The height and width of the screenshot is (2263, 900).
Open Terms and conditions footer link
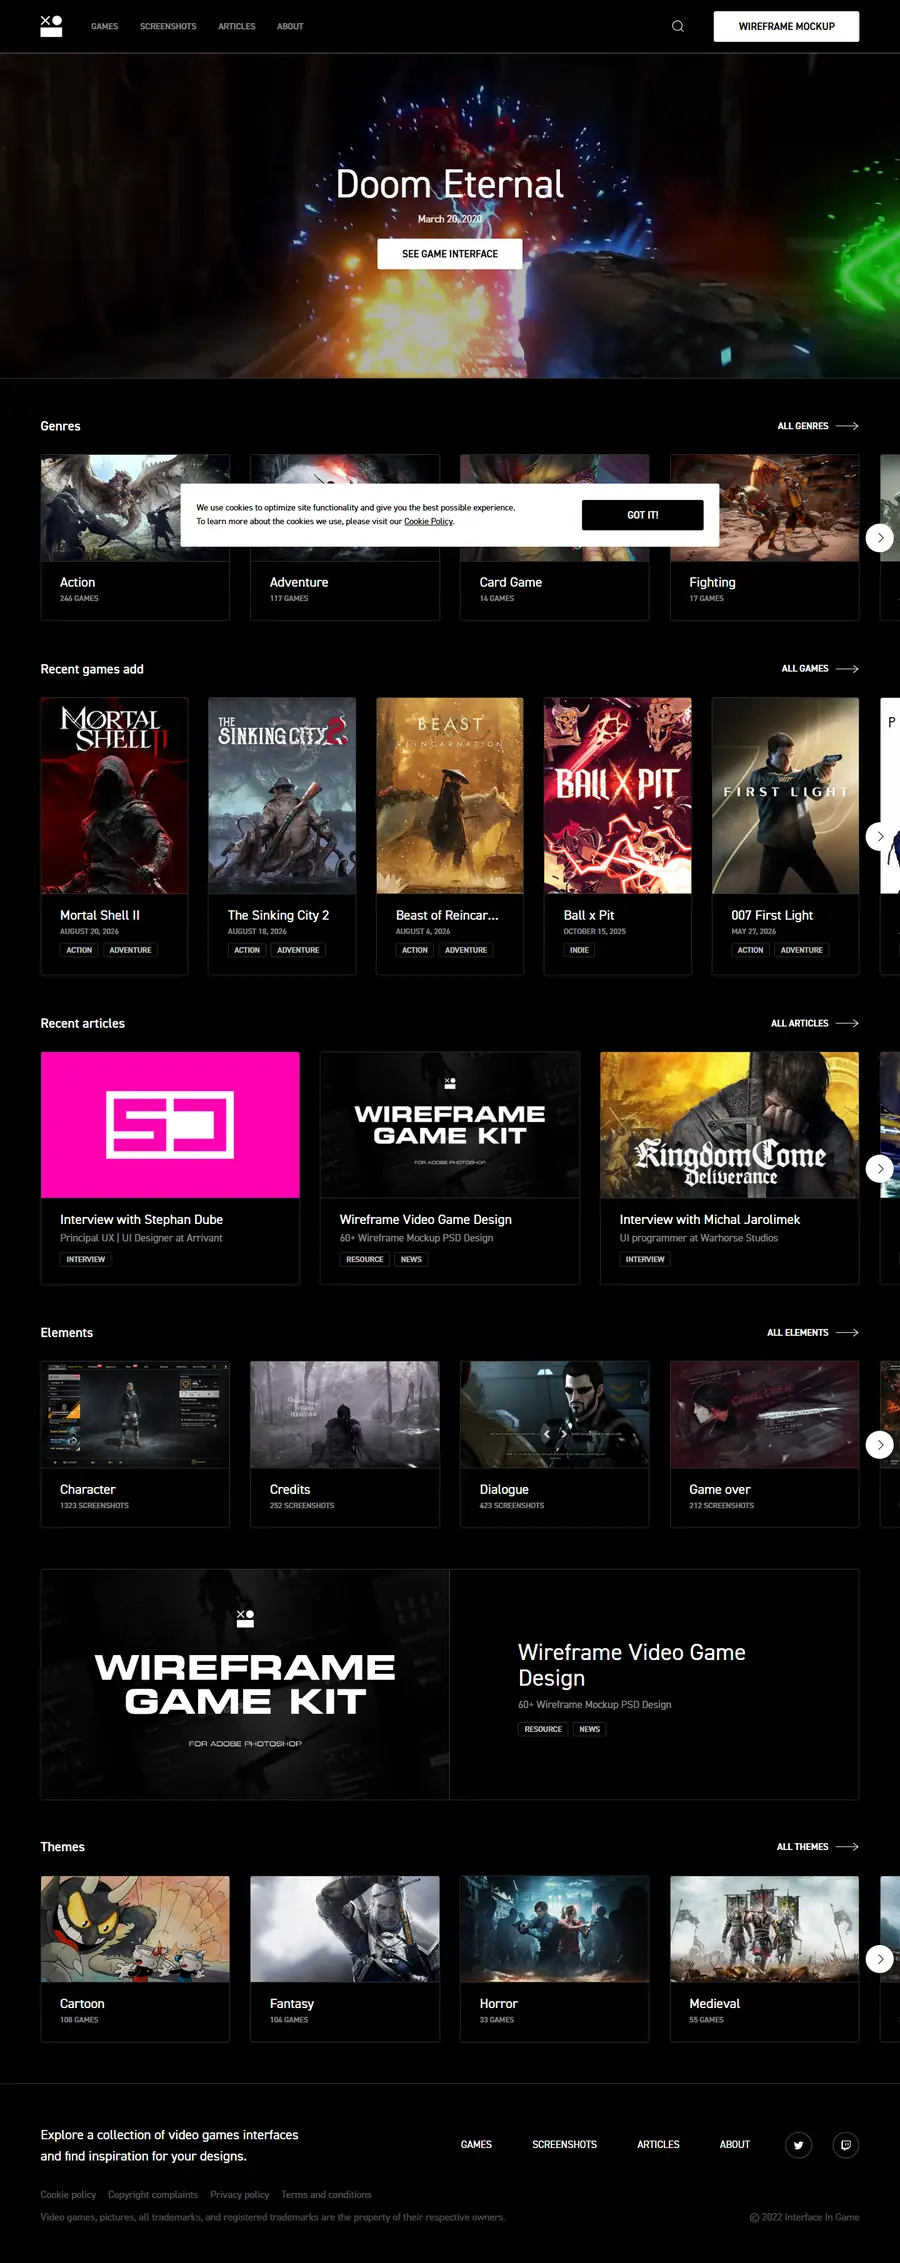pos(326,2194)
